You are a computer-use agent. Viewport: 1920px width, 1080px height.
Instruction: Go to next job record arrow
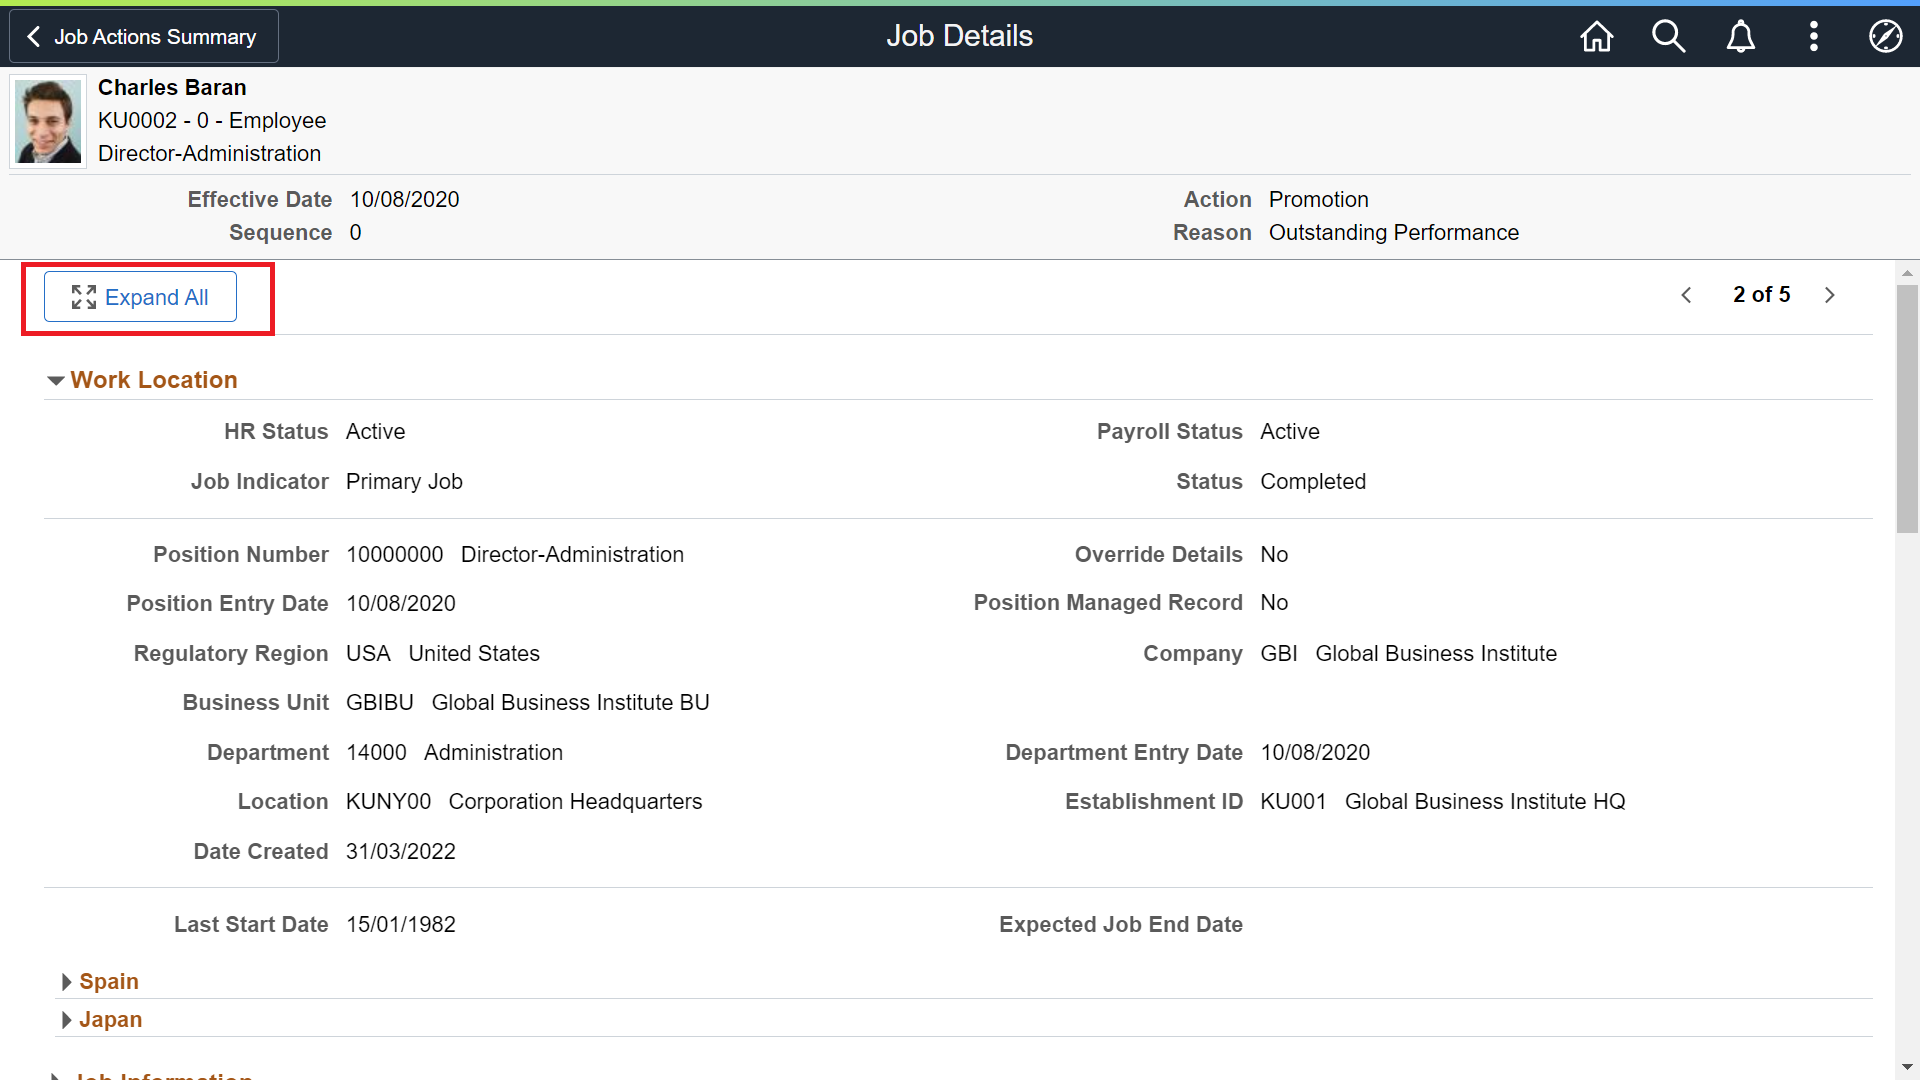(1829, 295)
